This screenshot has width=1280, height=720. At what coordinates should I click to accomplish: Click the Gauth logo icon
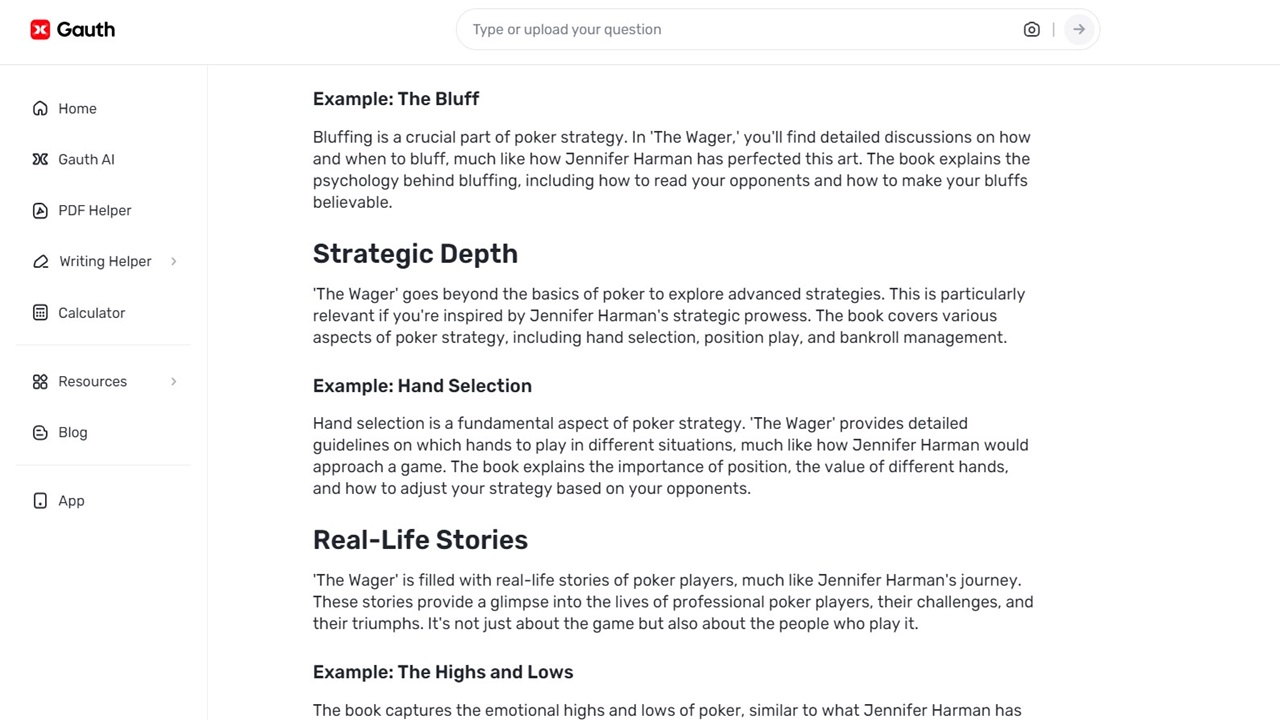click(40, 30)
